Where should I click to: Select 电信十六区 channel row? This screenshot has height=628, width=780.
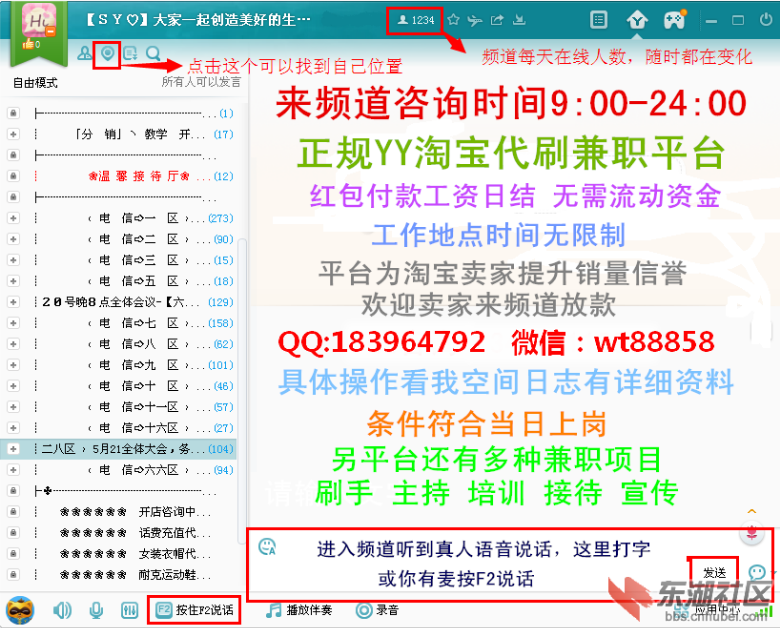coord(119,428)
